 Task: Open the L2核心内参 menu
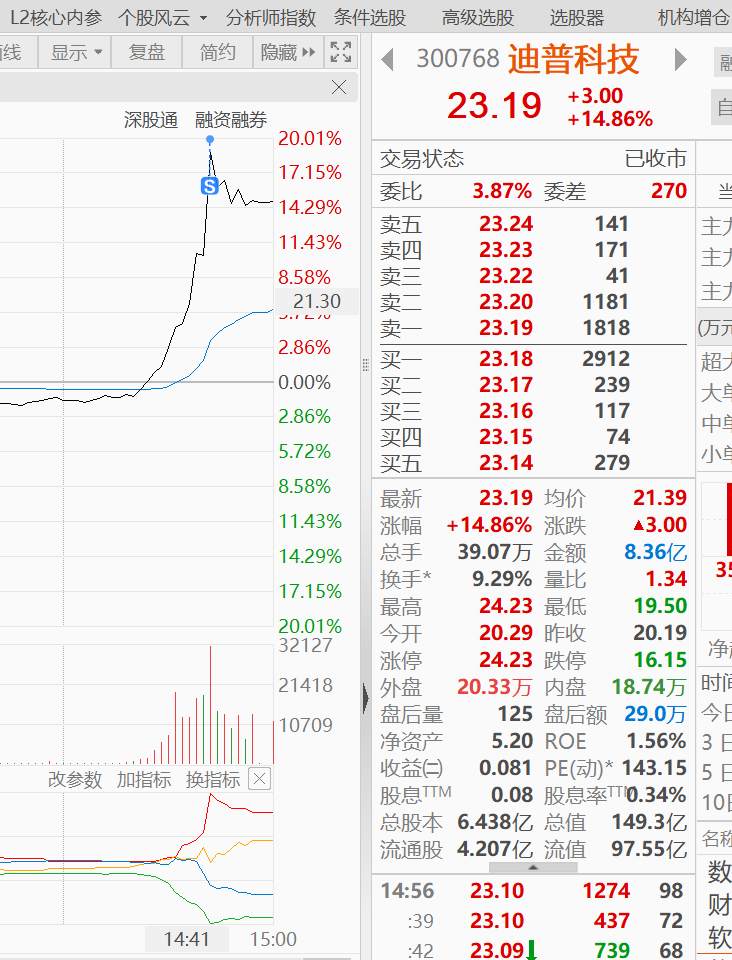pyautogui.click(x=56, y=17)
